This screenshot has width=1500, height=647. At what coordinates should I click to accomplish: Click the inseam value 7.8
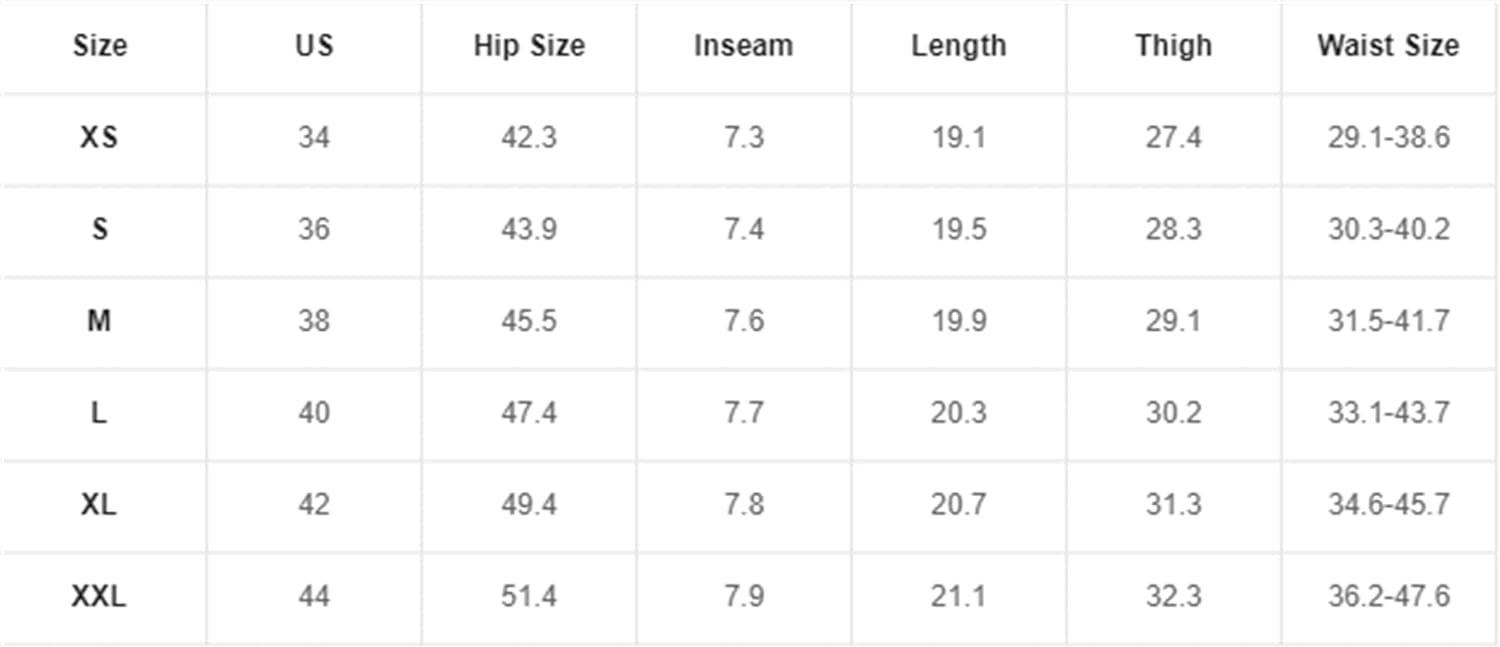(744, 505)
